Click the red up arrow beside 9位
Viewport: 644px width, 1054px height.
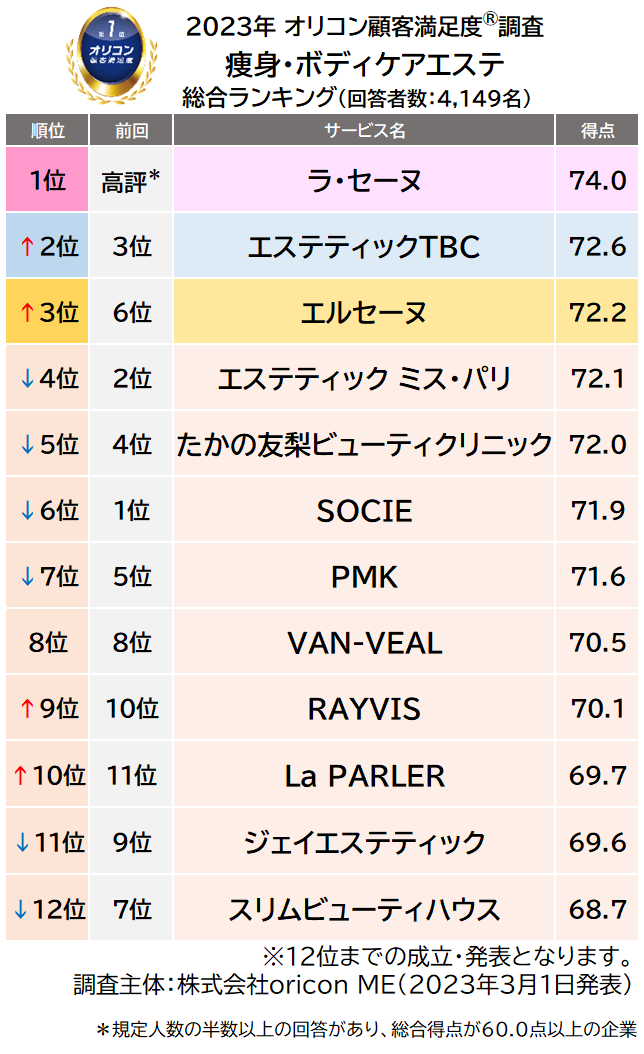pos(27,709)
